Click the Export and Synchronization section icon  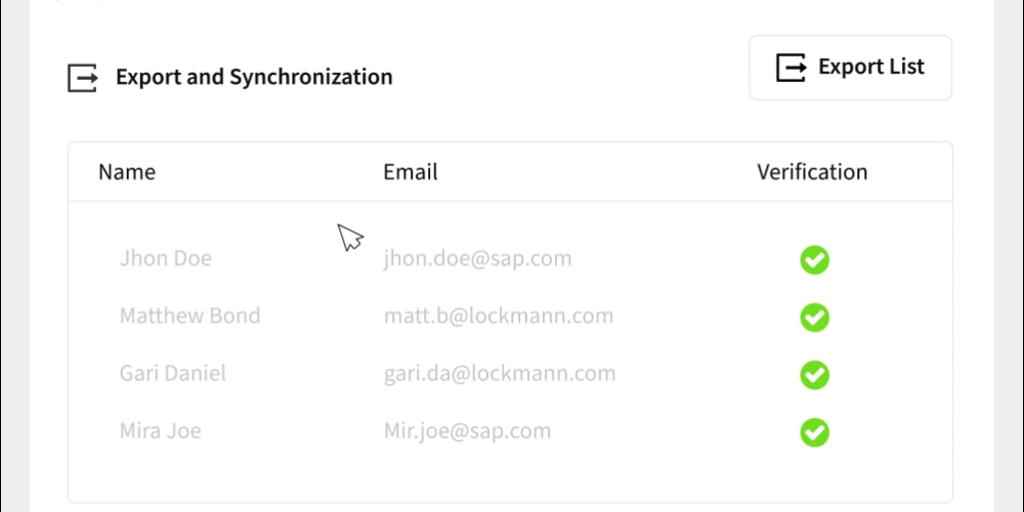83,77
